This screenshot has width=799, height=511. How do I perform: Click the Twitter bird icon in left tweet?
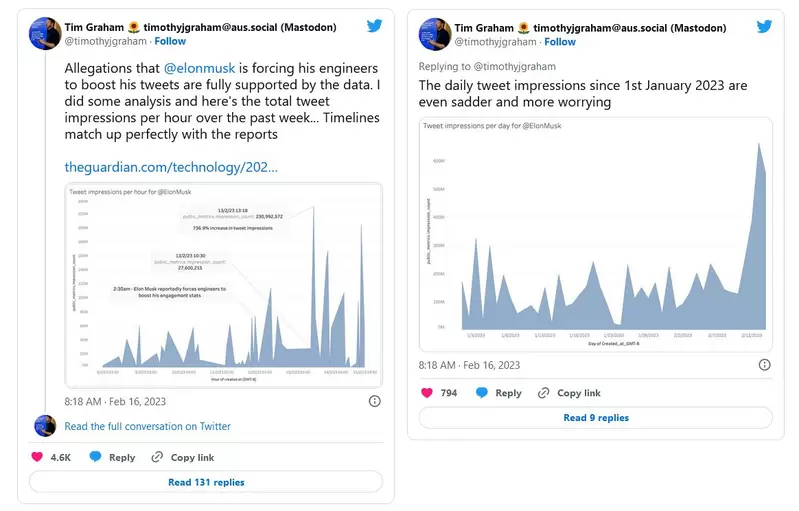click(375, 26)
